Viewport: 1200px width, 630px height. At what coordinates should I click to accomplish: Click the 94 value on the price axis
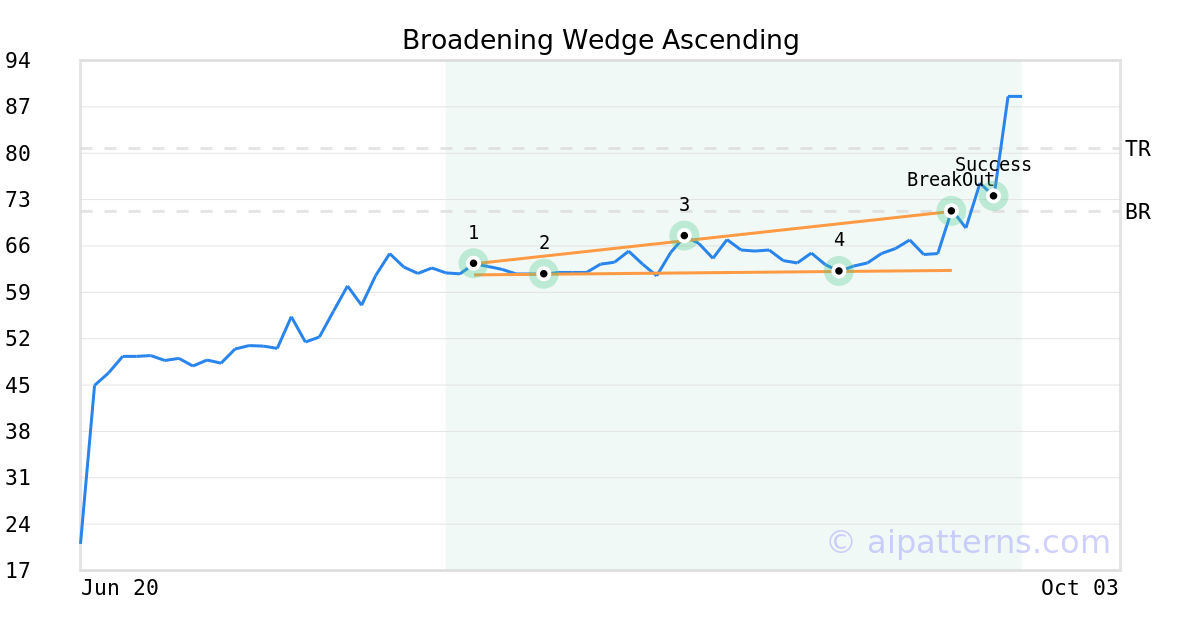18,61
